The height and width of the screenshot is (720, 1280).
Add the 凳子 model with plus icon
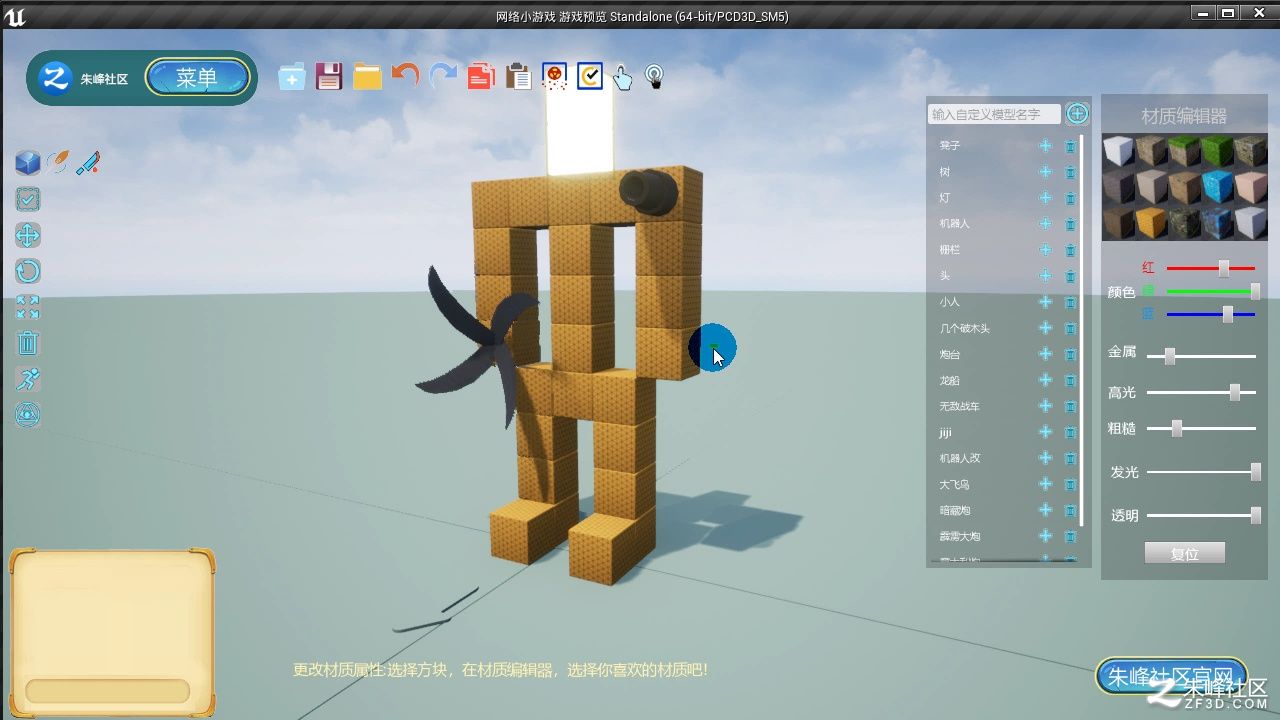1045,145
